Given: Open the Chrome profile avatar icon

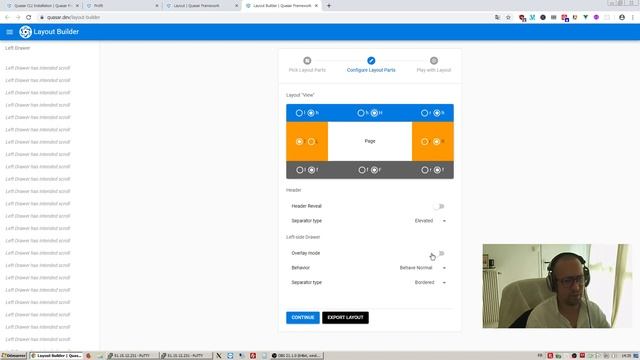Looking at the screenshot, I should click(x=622, y=18).
